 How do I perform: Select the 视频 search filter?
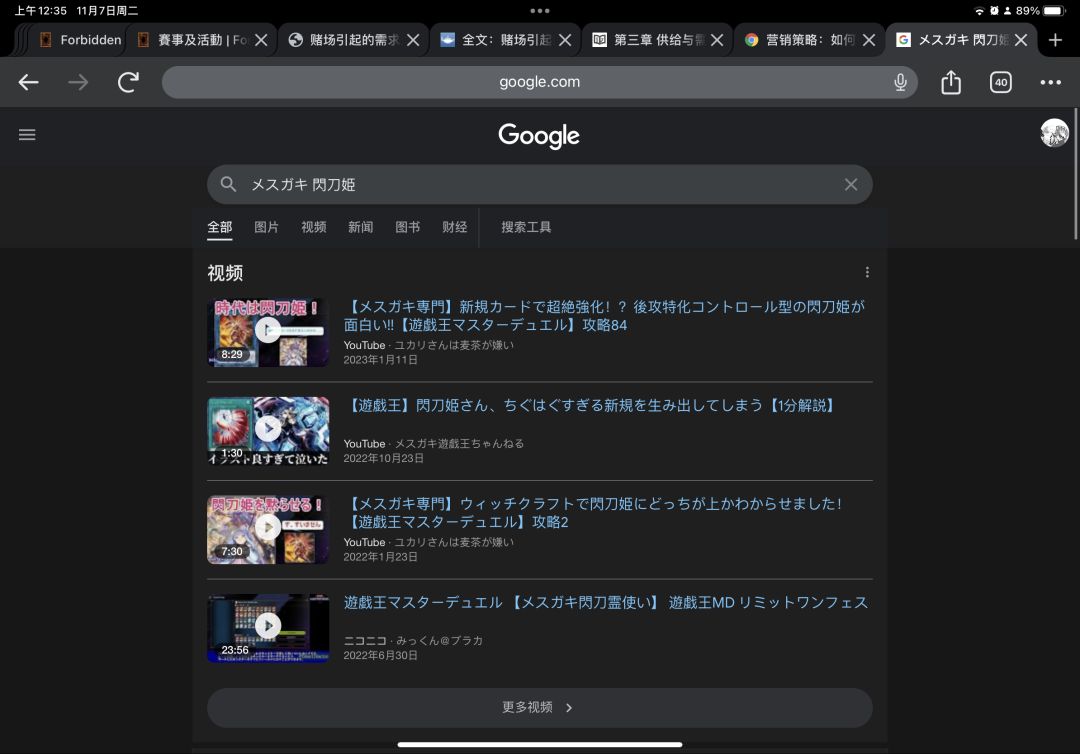point(313,227)
